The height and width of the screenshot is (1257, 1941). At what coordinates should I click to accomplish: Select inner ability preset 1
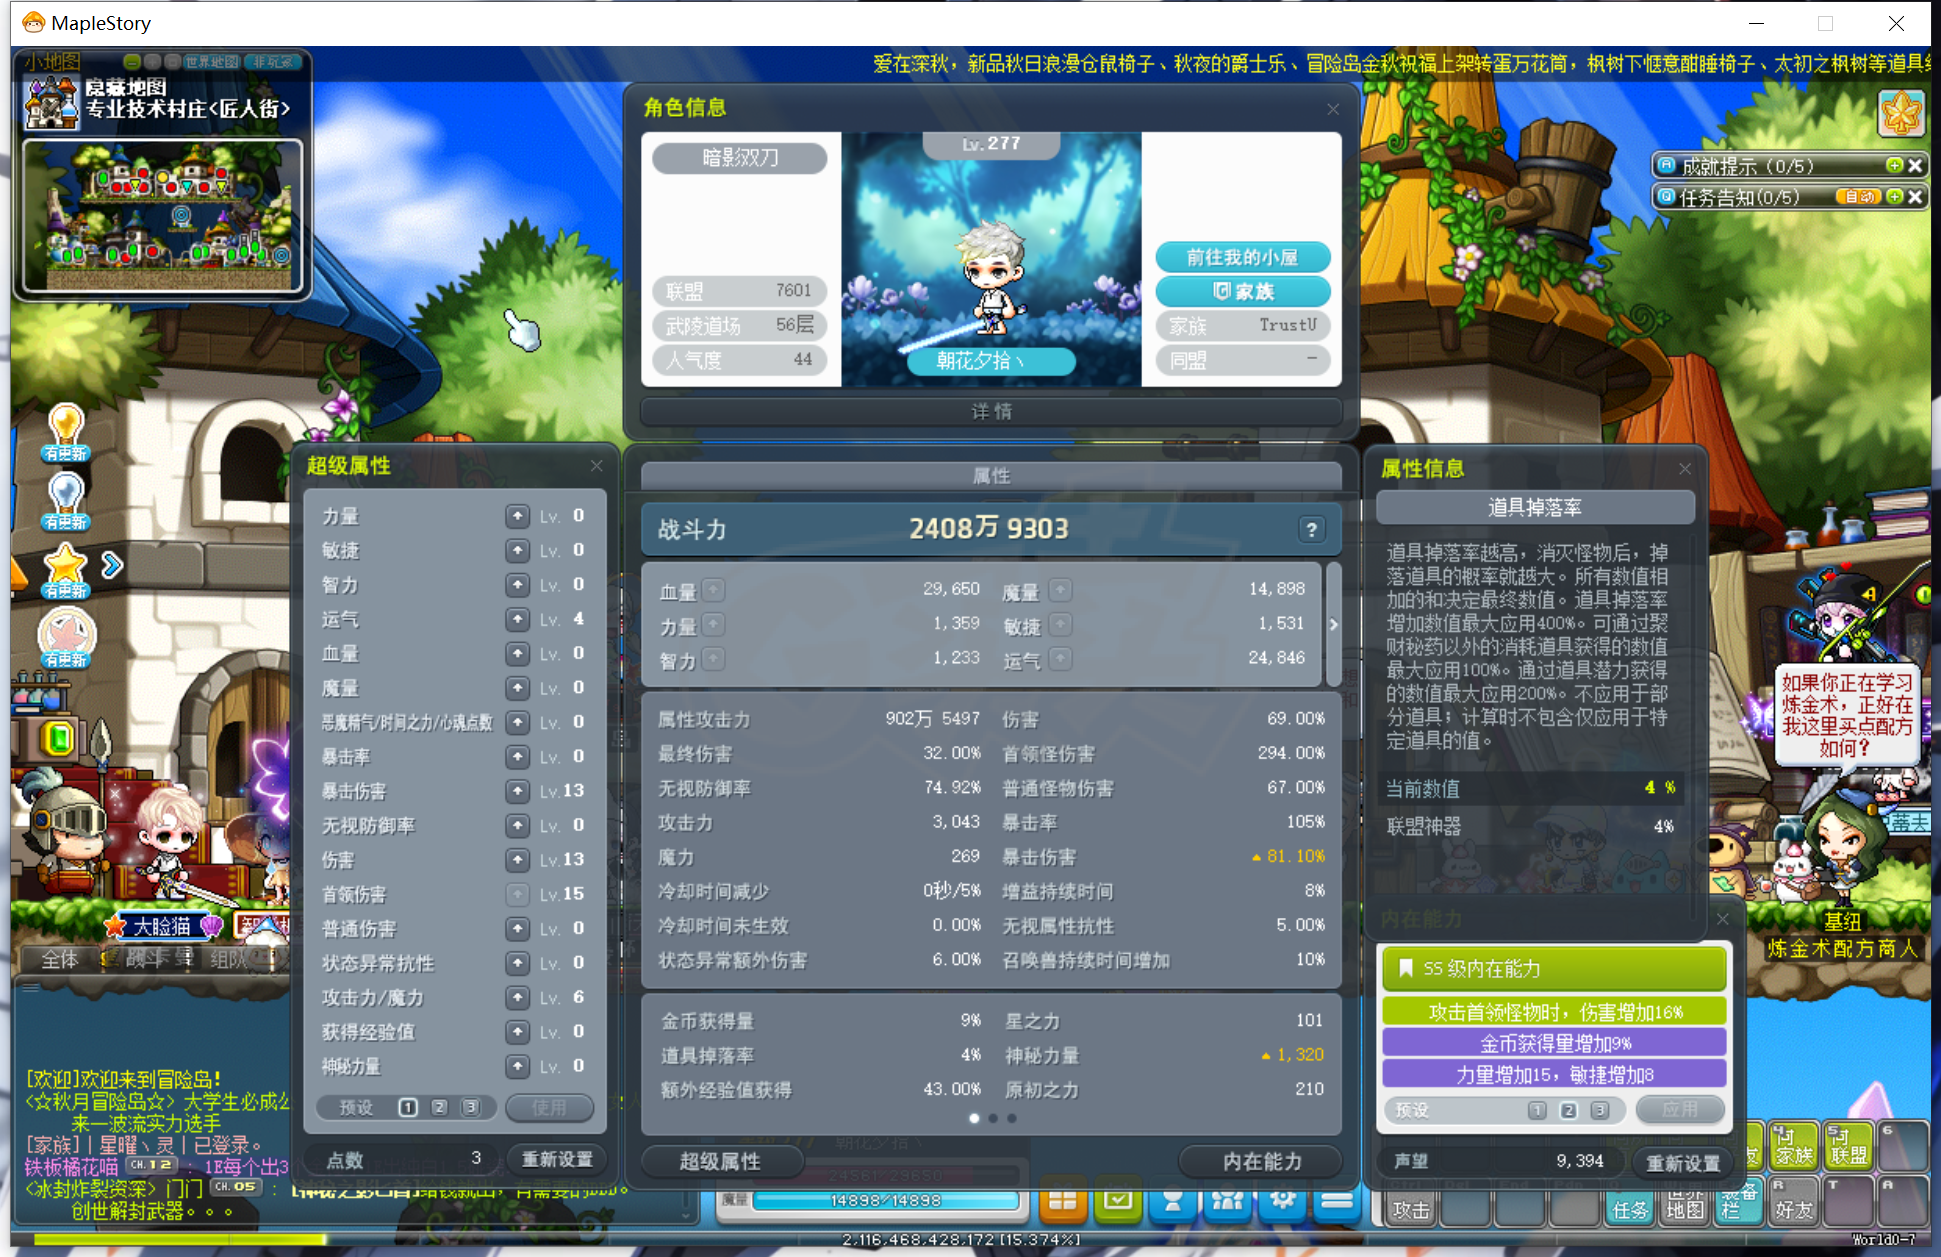[x=1538, y=1110]
